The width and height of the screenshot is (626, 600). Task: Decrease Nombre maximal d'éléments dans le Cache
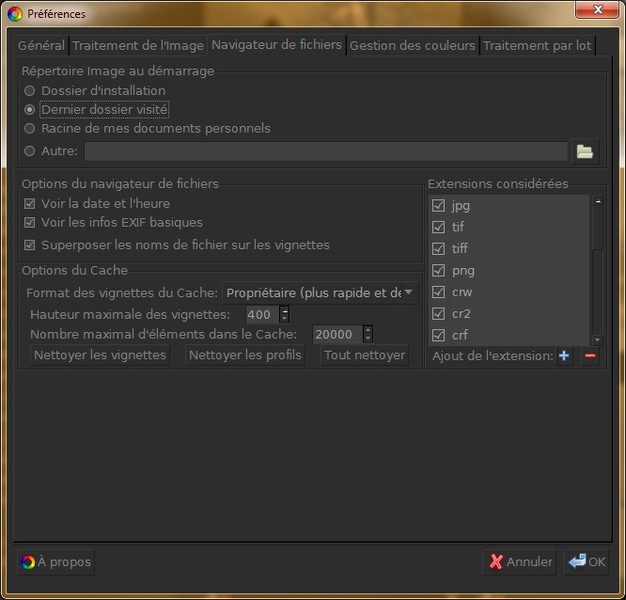point(368,338)
